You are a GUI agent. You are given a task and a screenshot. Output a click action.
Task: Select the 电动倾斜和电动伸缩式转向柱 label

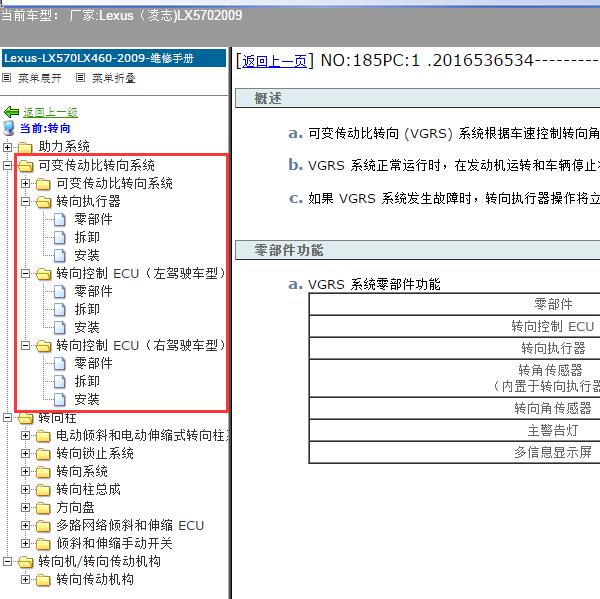[x=142, y=436]
